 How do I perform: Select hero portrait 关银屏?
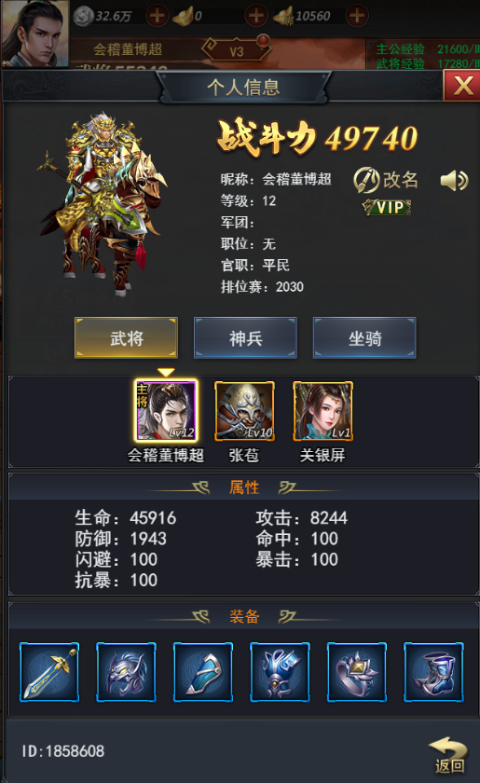pos(323,411)
